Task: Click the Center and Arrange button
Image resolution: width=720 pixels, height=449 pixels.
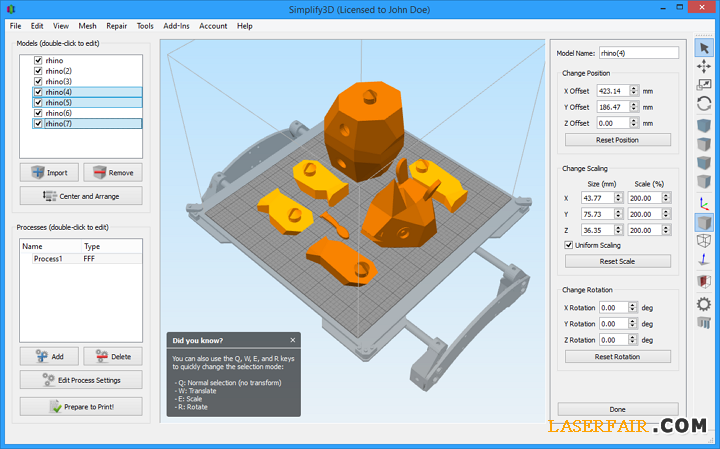Action: click(x=81, y=196)
